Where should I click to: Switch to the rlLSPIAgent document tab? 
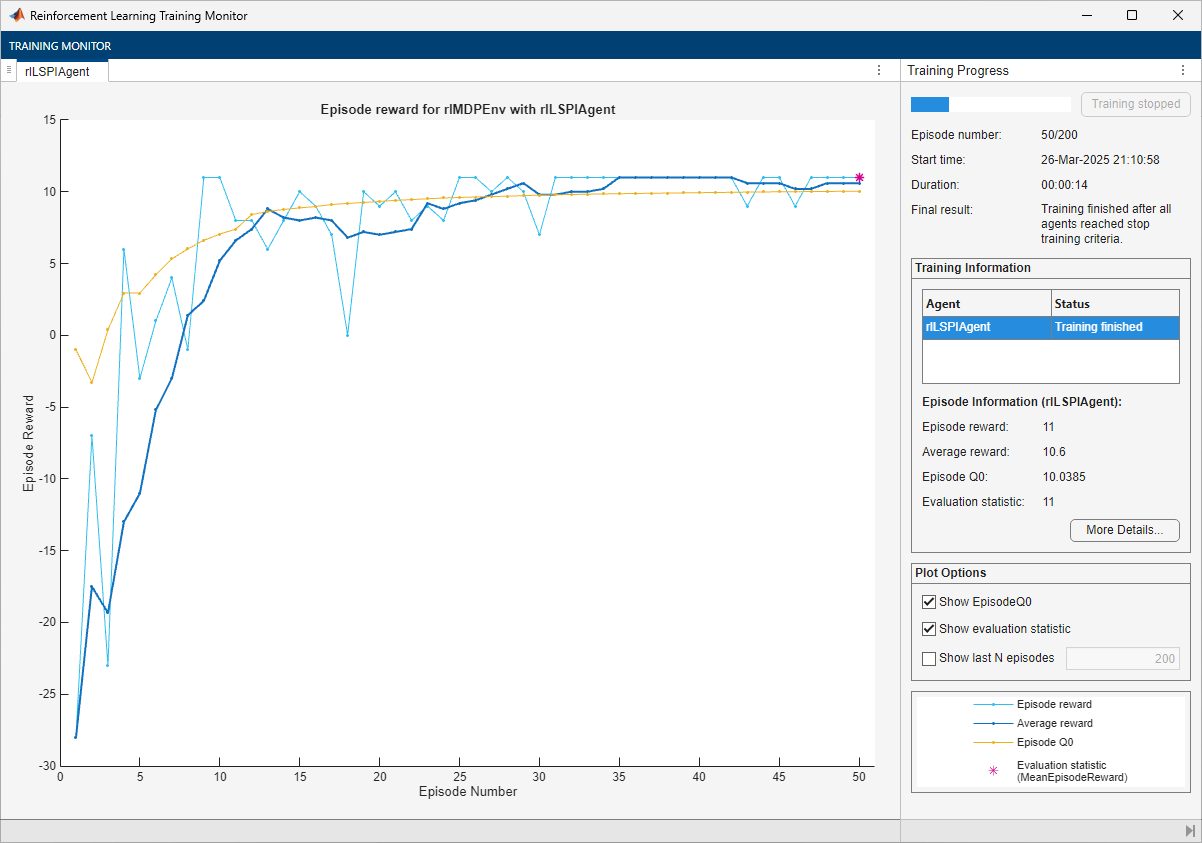pos(57,71)
